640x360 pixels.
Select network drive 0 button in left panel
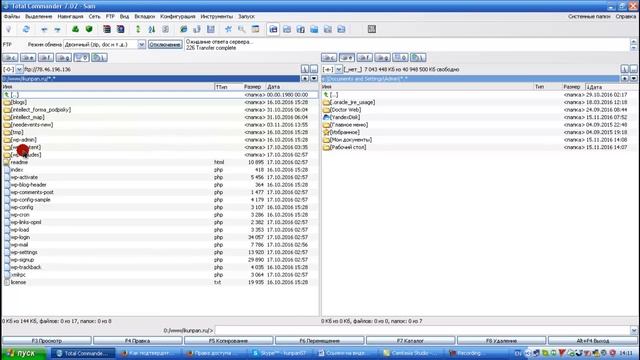coord(81,58)
